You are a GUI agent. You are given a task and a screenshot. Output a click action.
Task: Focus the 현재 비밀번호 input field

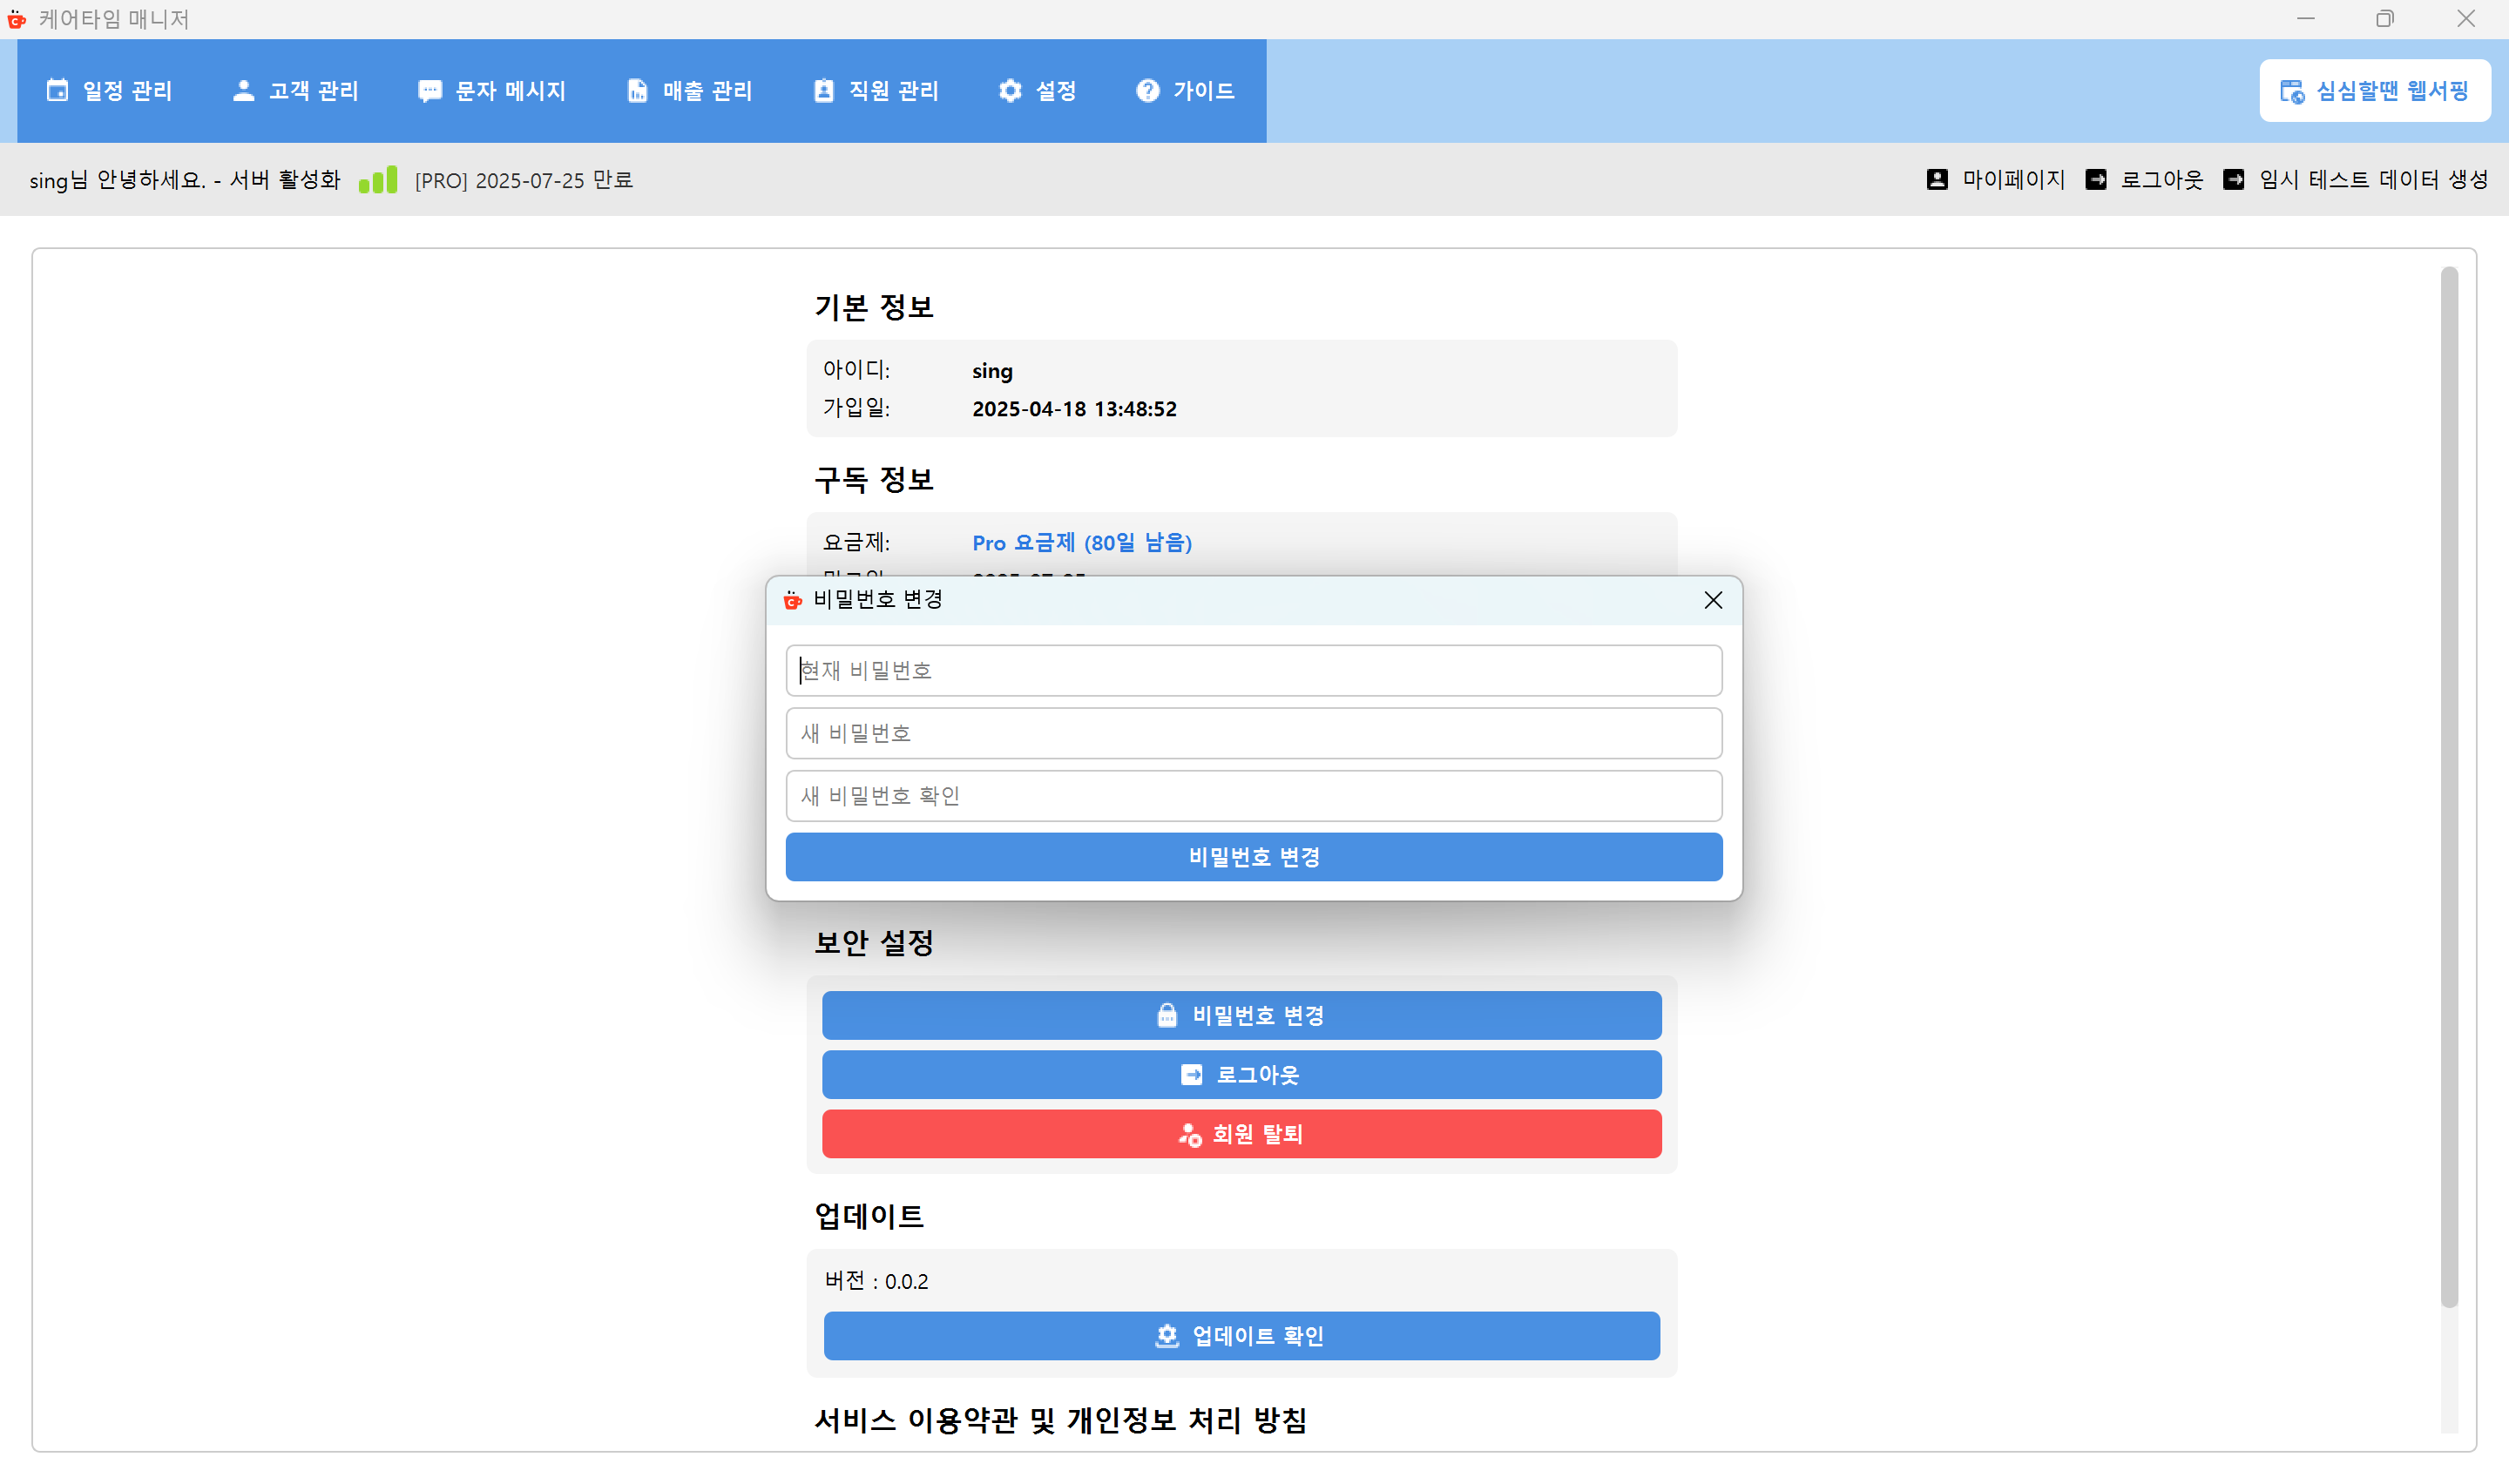[x=1253, y=671]
